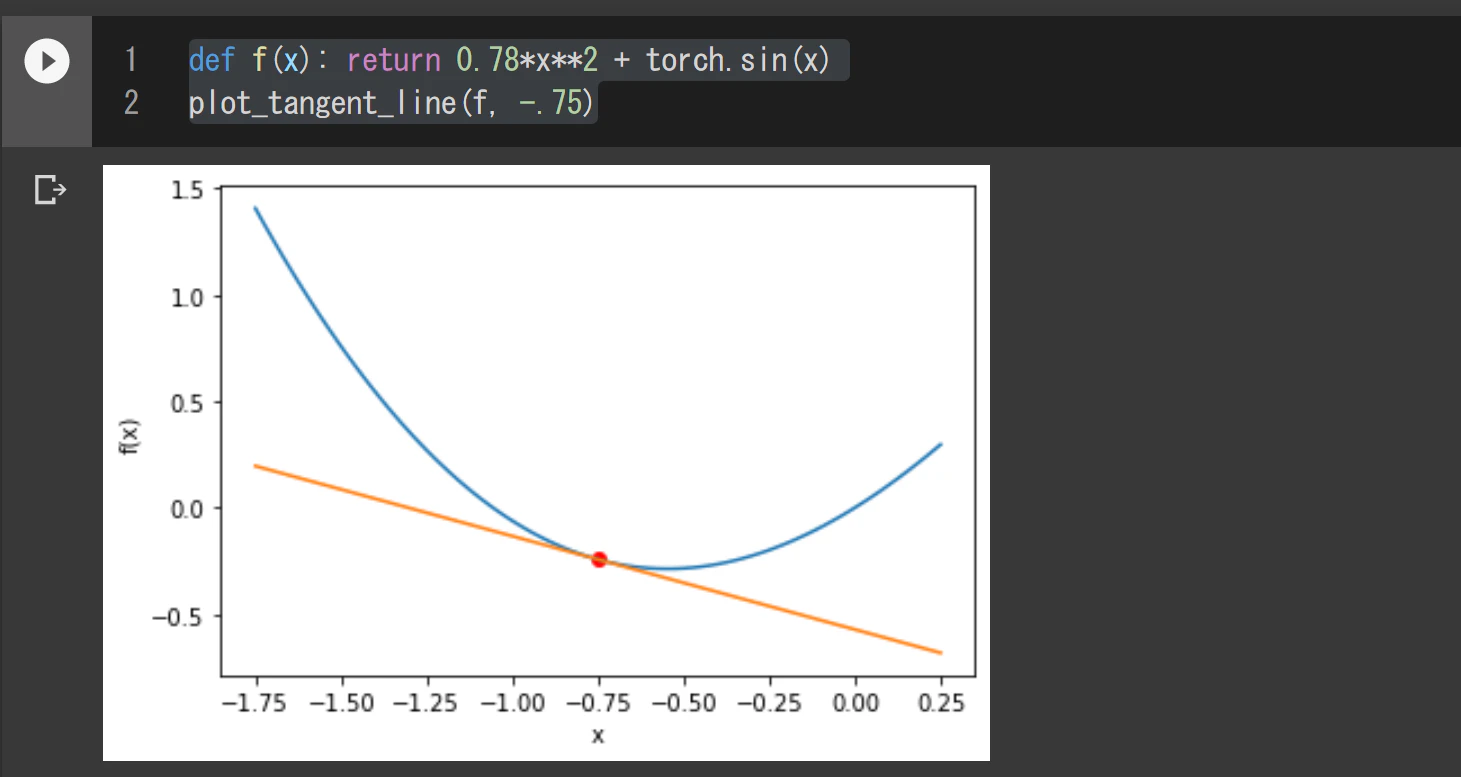Click the y-axis tick label 0.5
The image size is (1461, 777).
click(187, 403)
